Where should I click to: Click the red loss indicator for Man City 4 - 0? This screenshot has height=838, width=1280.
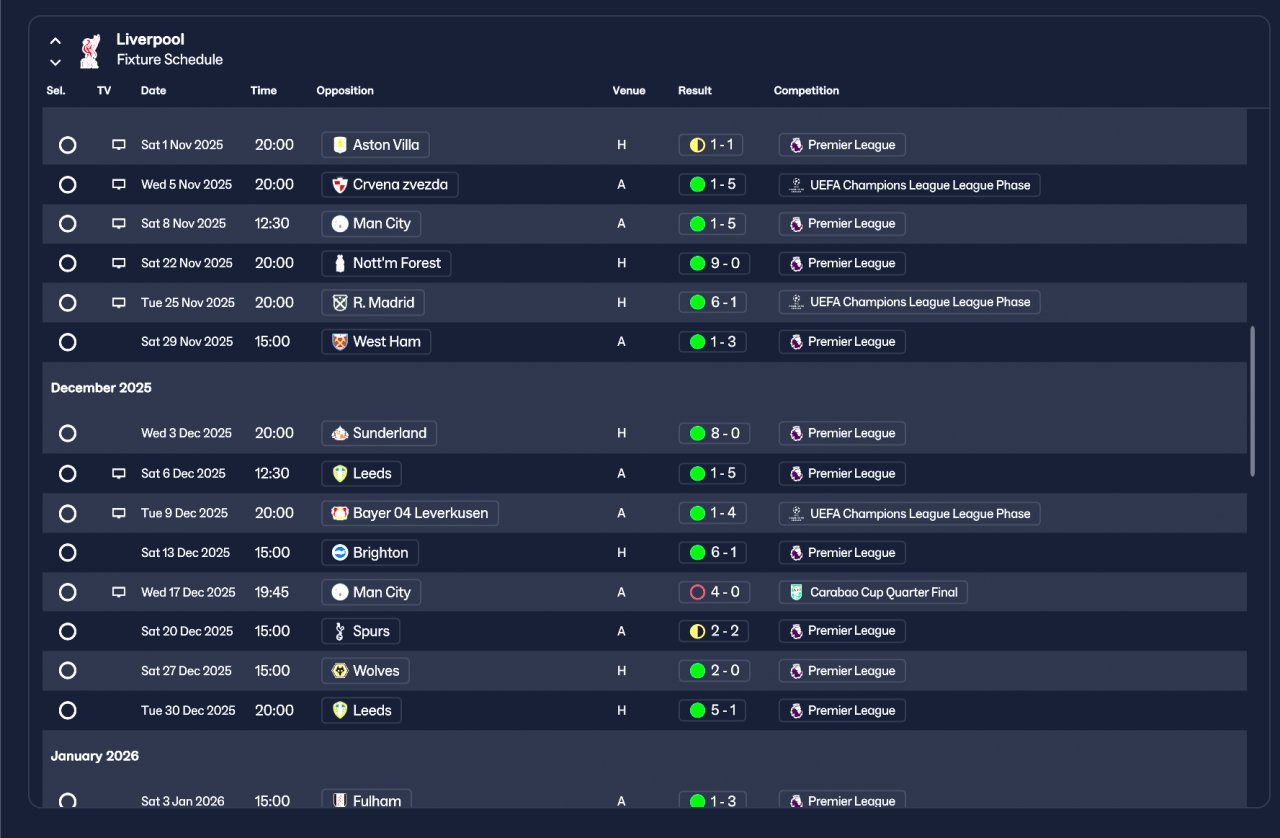pos(698,592)
